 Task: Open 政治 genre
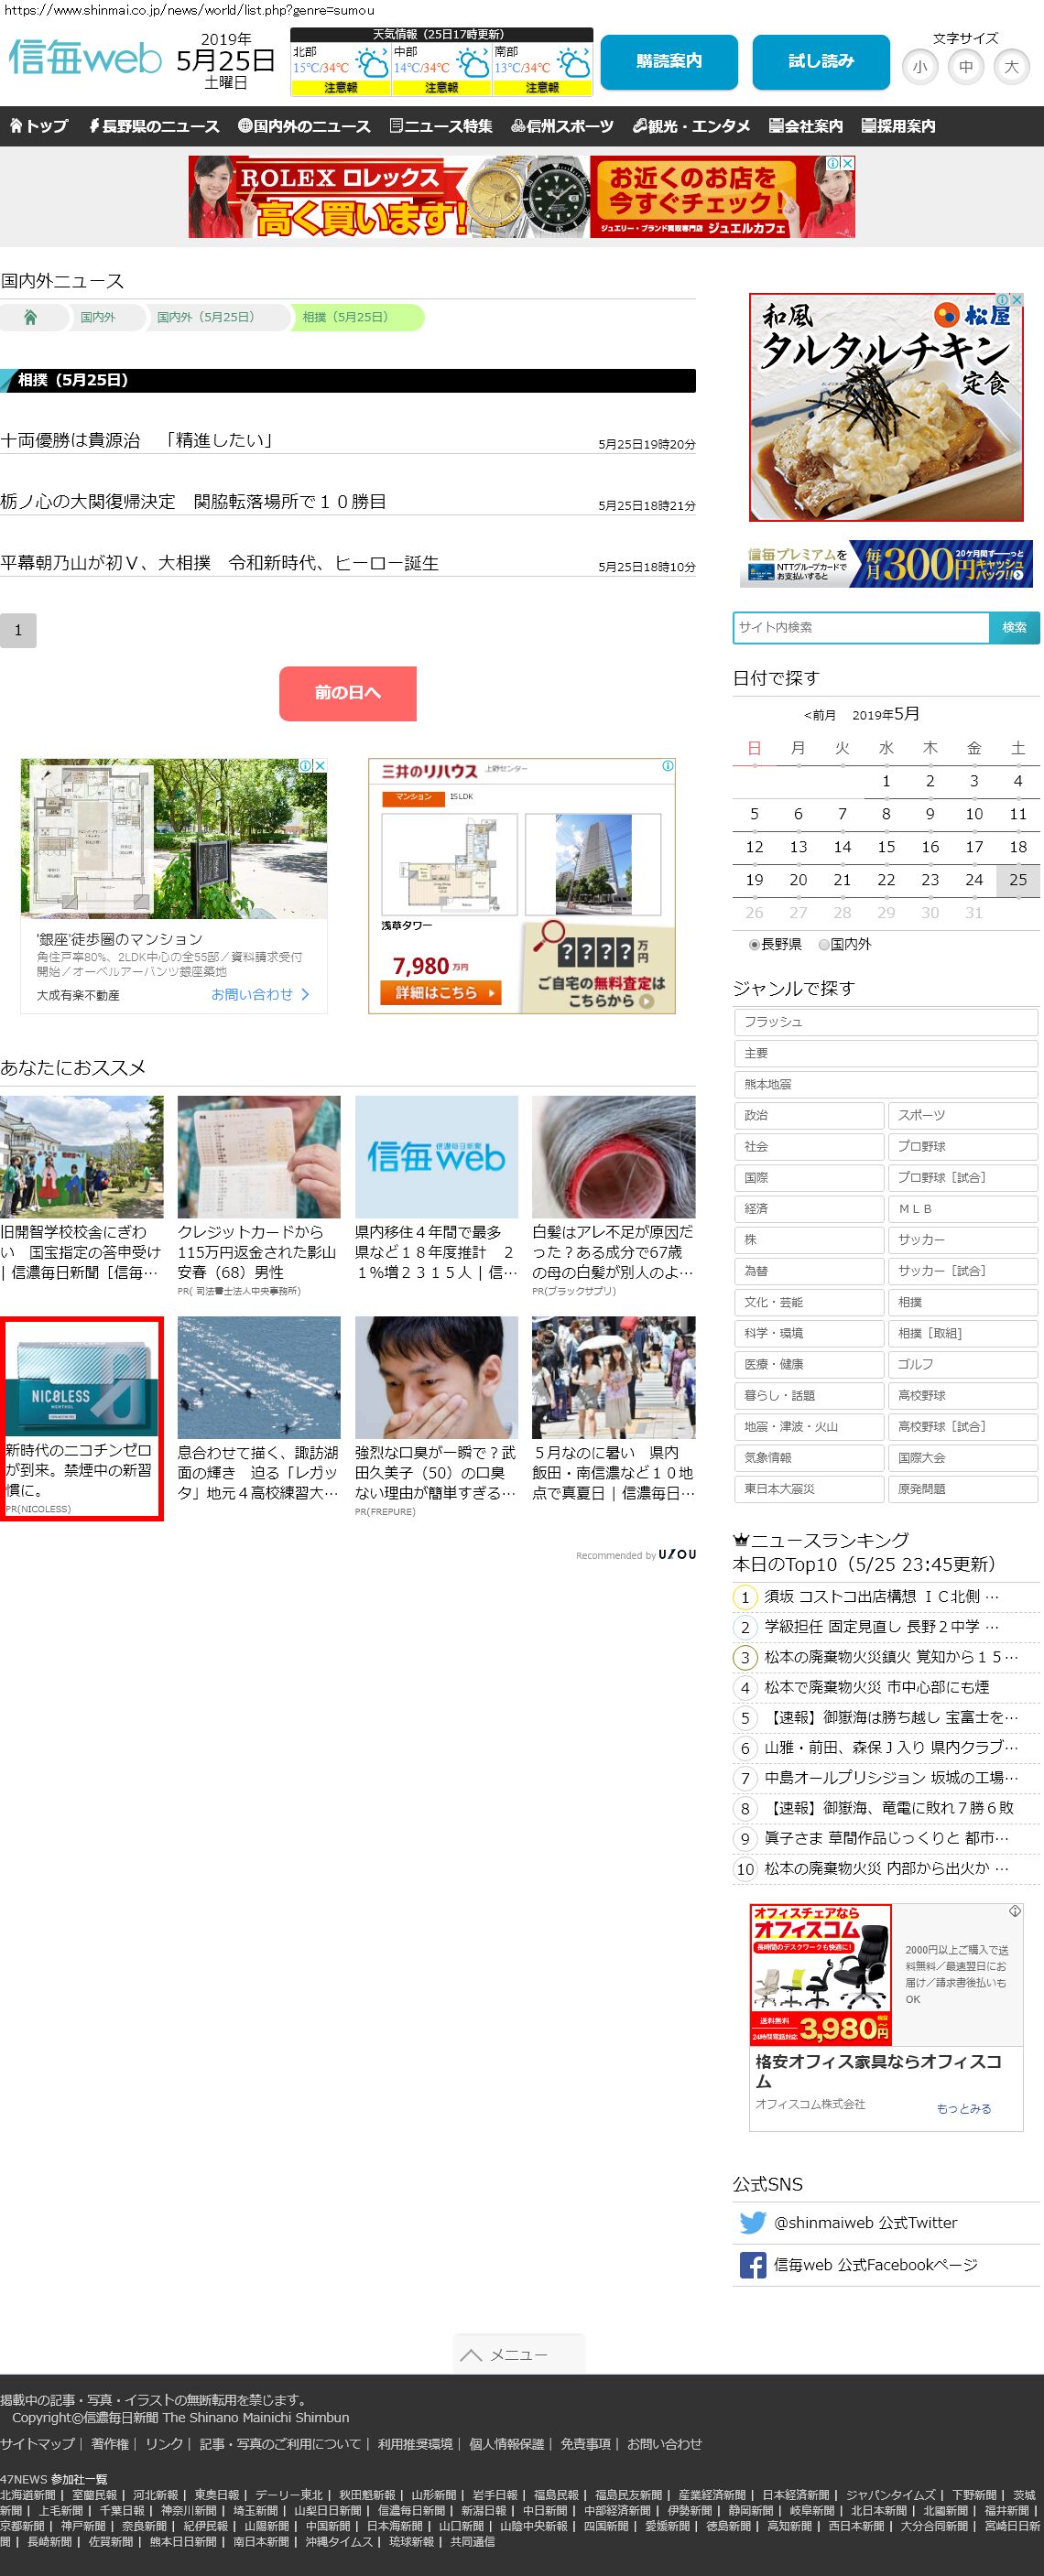click(x=809, y=1115)
